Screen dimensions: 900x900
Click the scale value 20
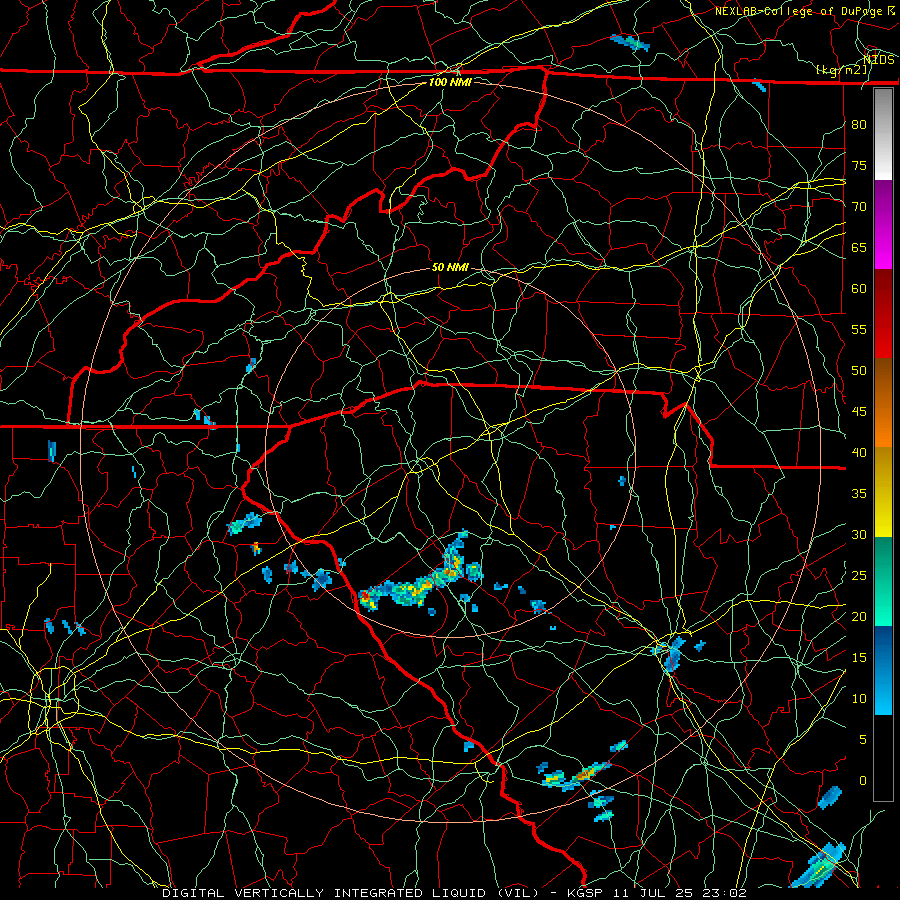point(859,616)
